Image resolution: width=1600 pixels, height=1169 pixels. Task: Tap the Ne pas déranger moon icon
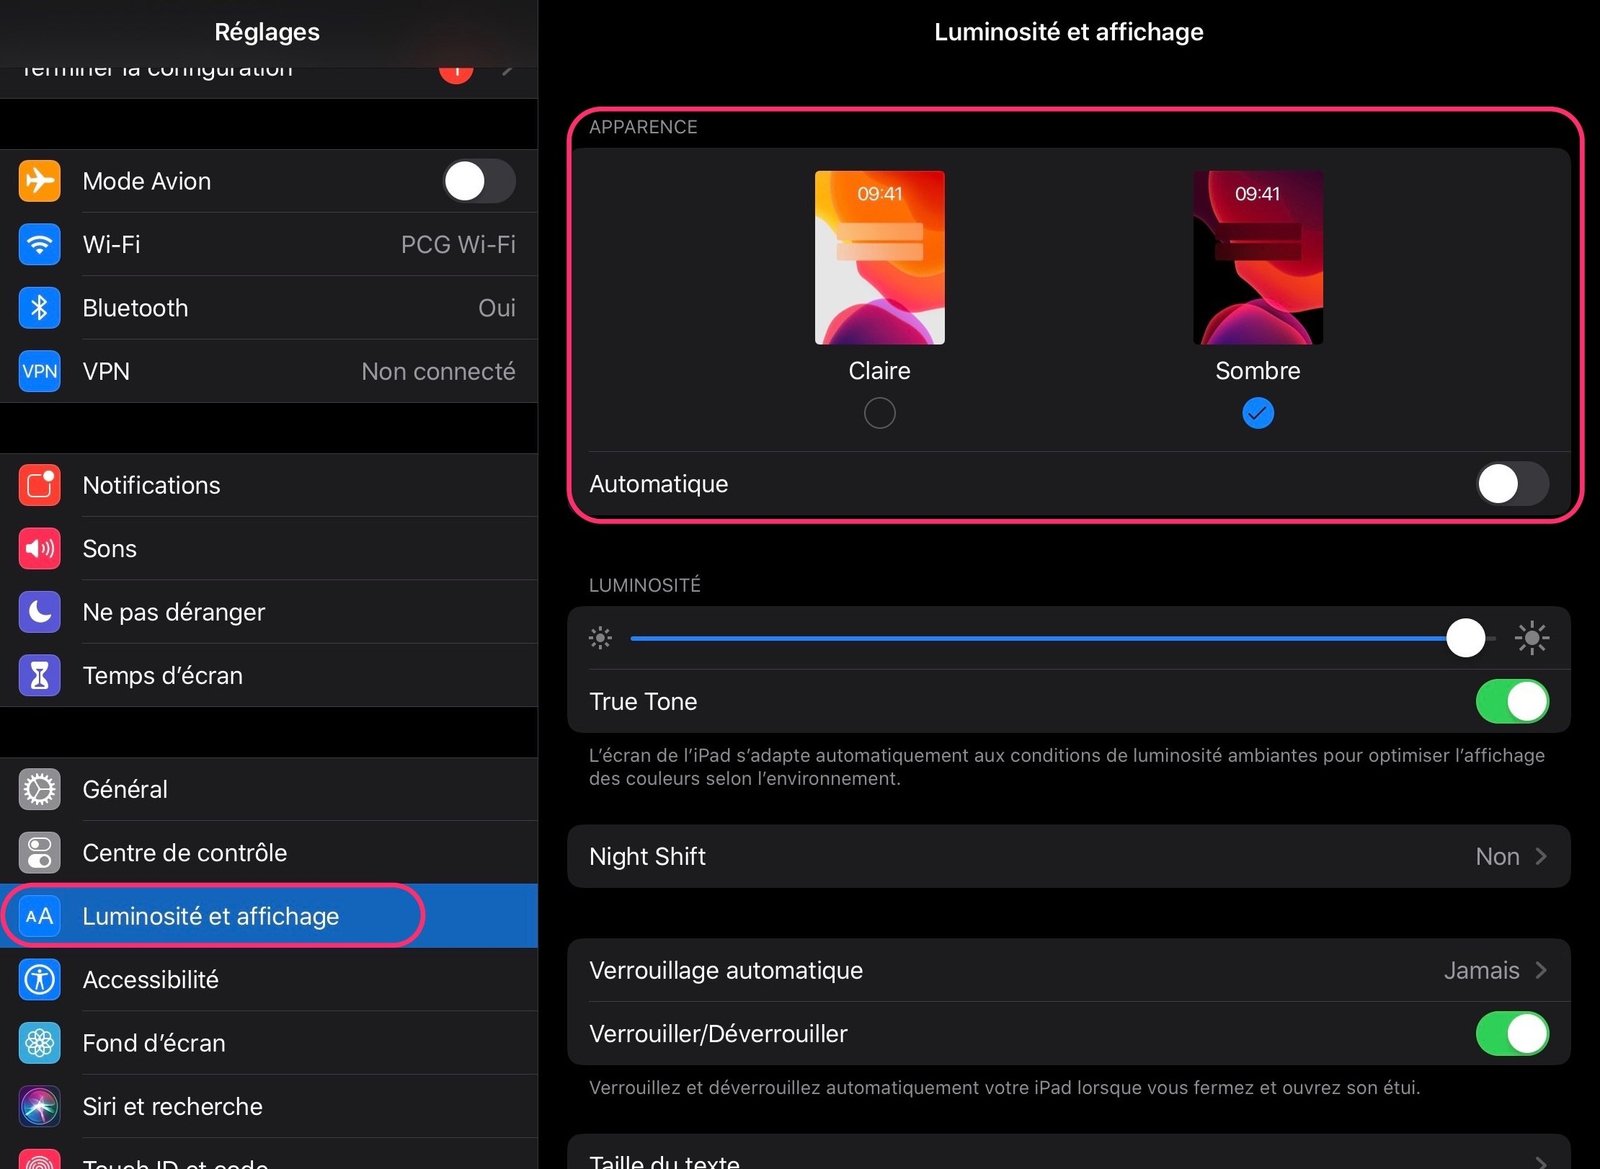click(x=40, y=612)
